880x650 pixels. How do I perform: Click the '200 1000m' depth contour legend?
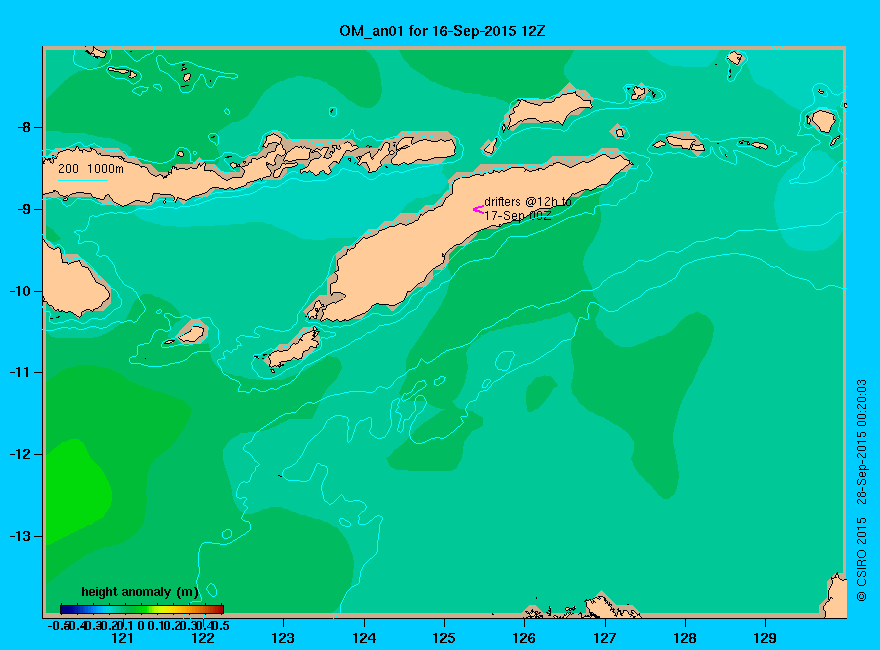point(91,168)
